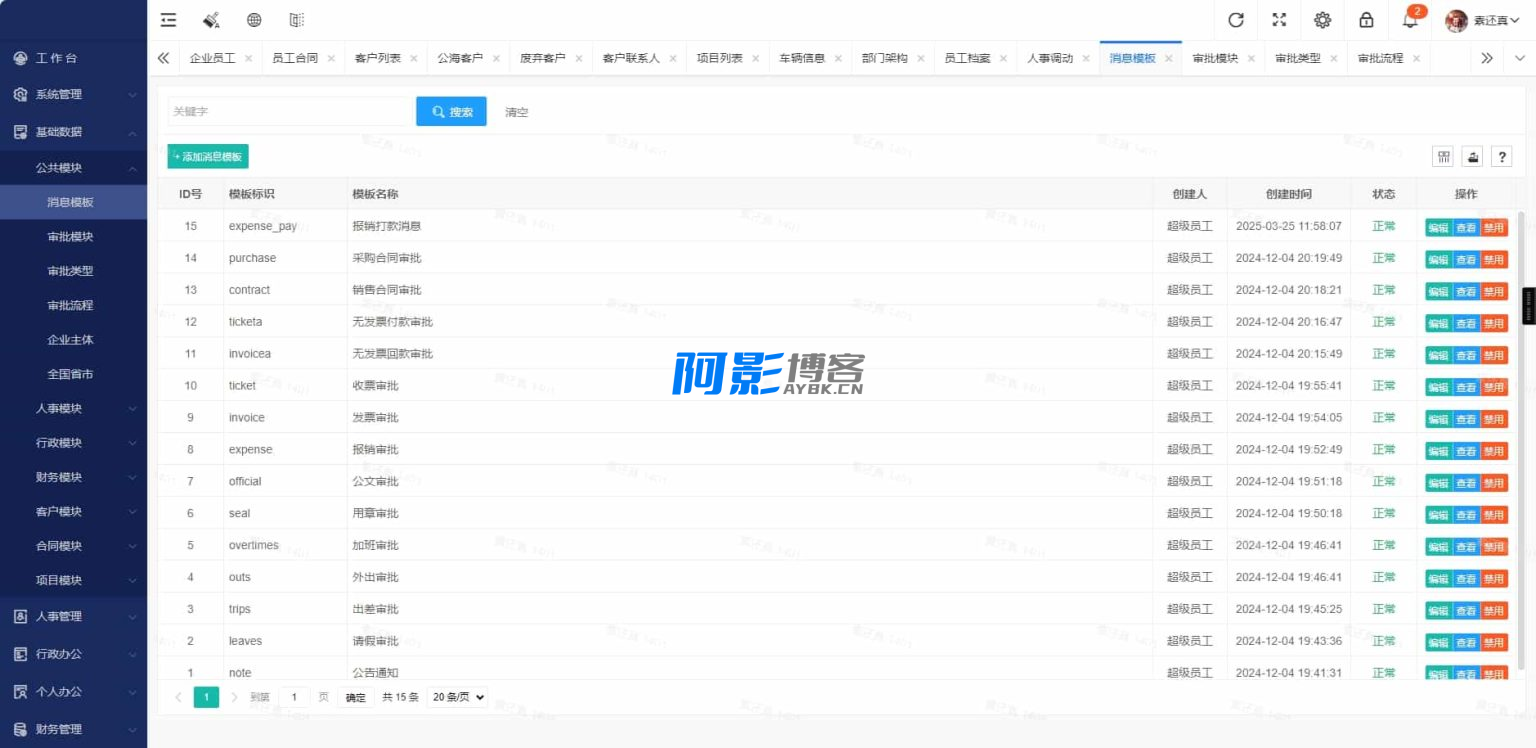Select 审批类型 in the sidebar

click(70, 271)
